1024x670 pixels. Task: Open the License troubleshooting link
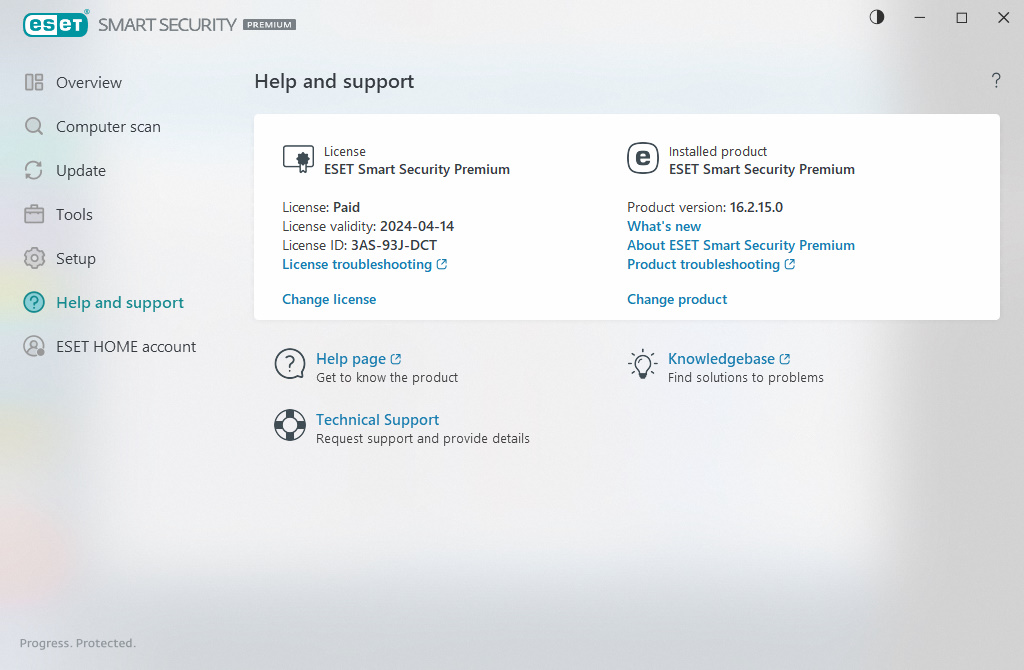[357, 264]
